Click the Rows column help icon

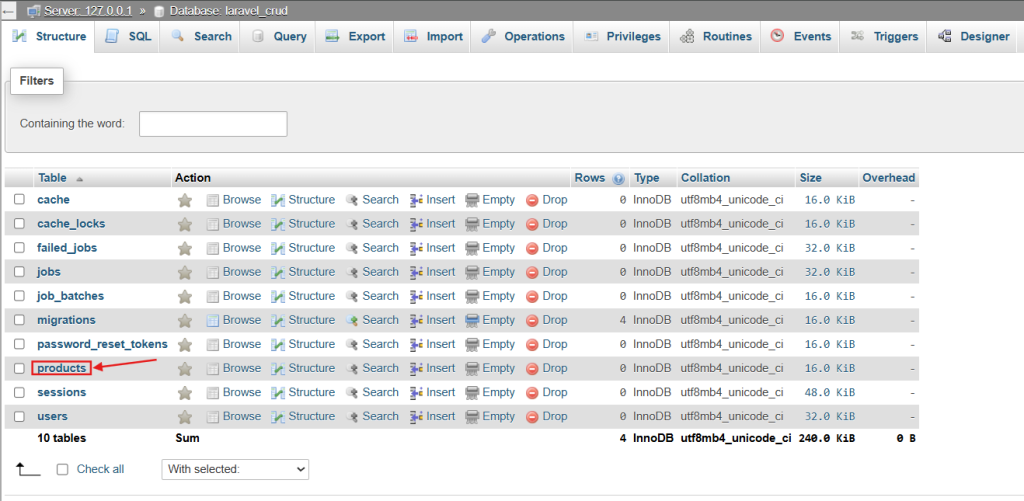click(618, 178)
